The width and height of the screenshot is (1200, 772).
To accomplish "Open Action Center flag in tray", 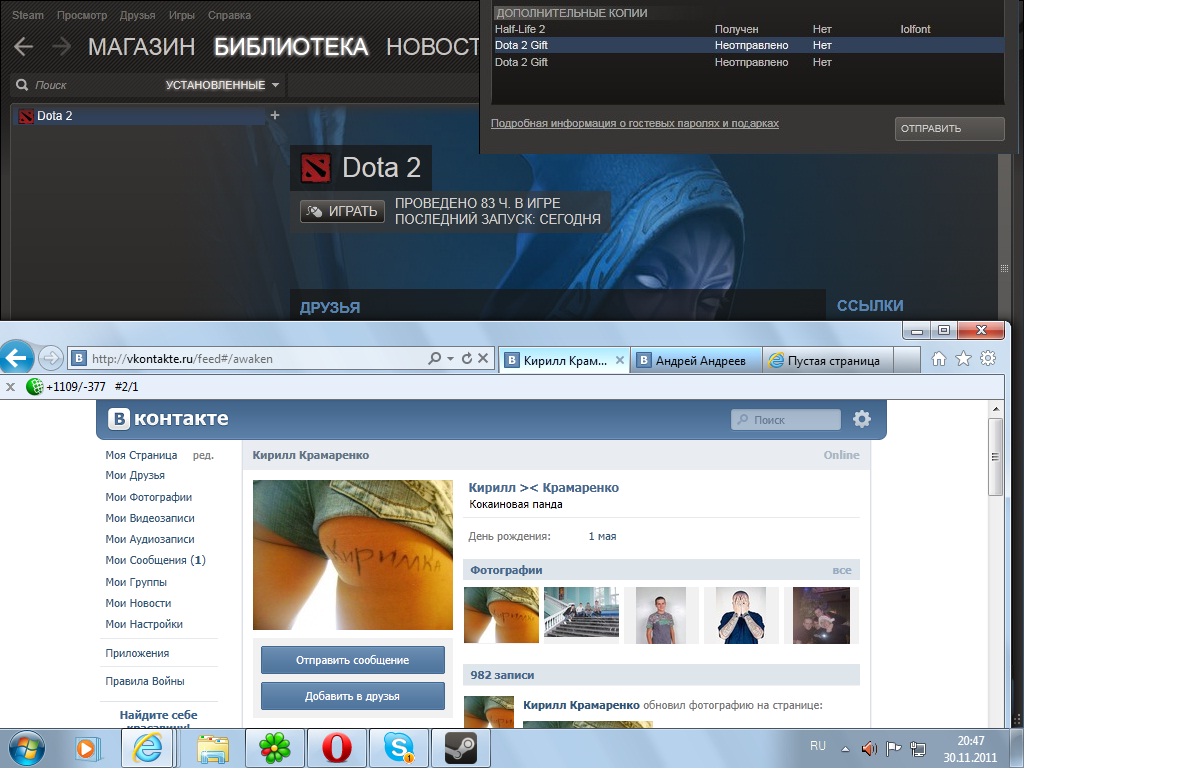I will coord(894,747).
